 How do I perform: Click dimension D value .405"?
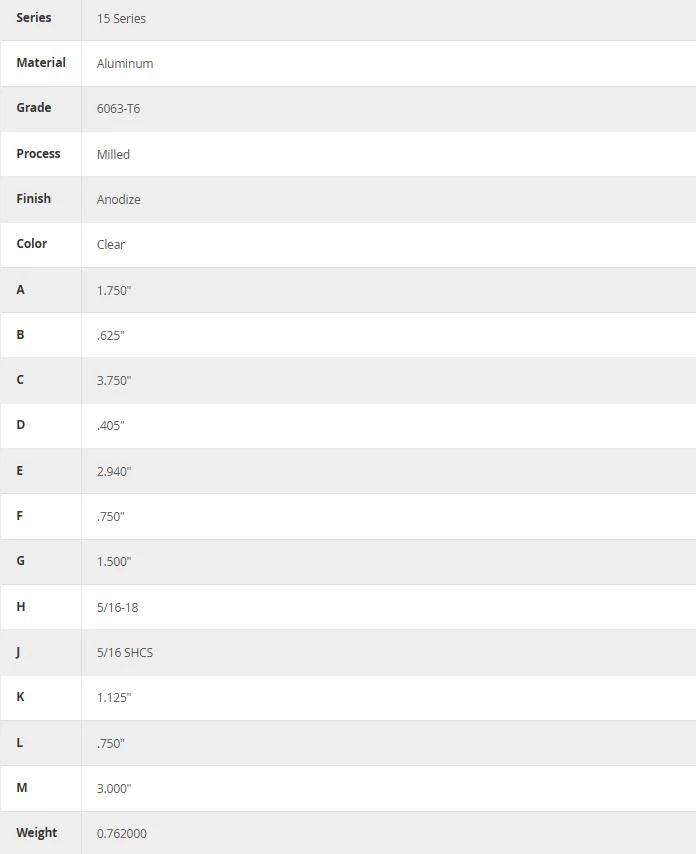pyautogui.click(x=111, y=426)
